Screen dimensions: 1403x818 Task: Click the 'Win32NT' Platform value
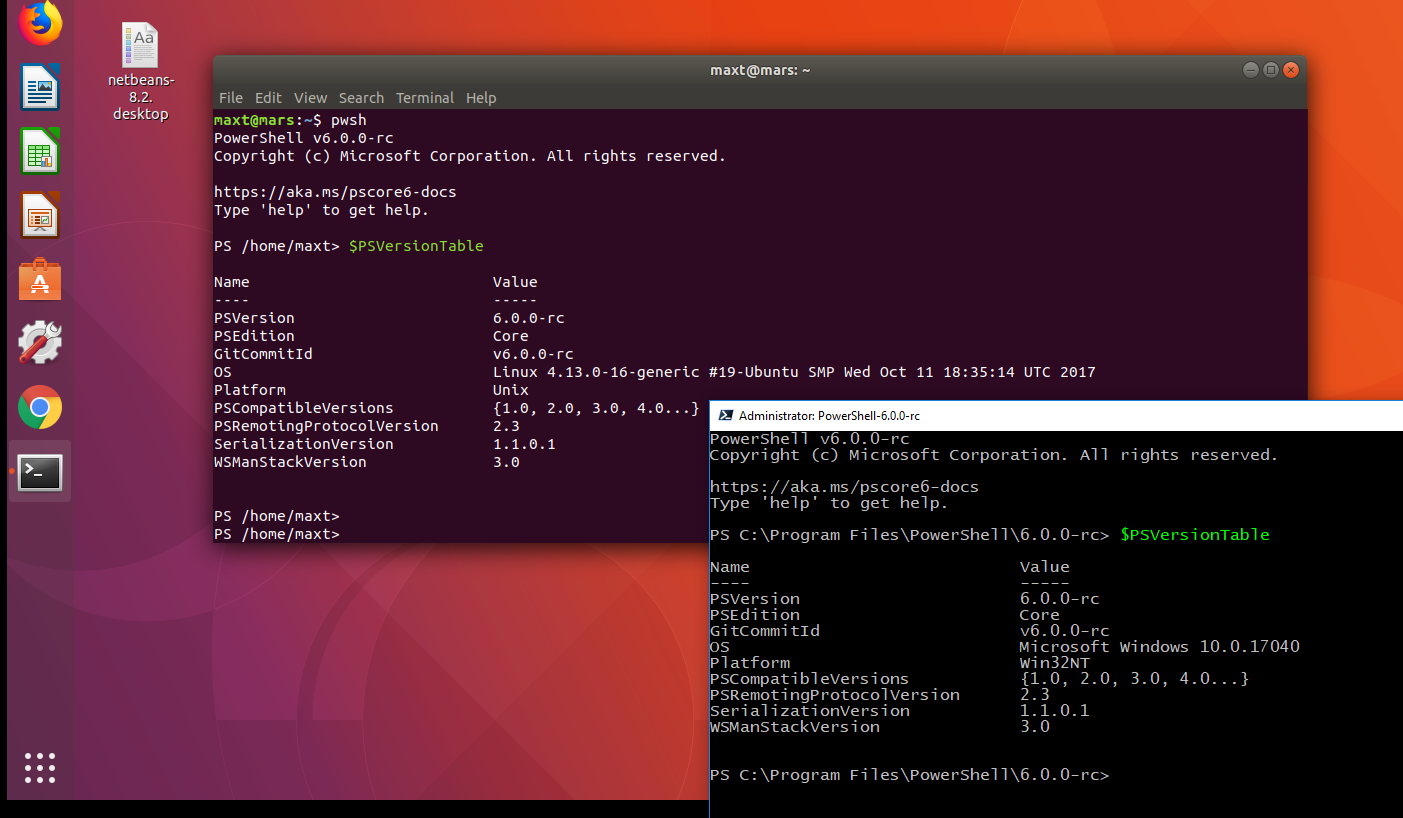click(x=1055, y=663)
